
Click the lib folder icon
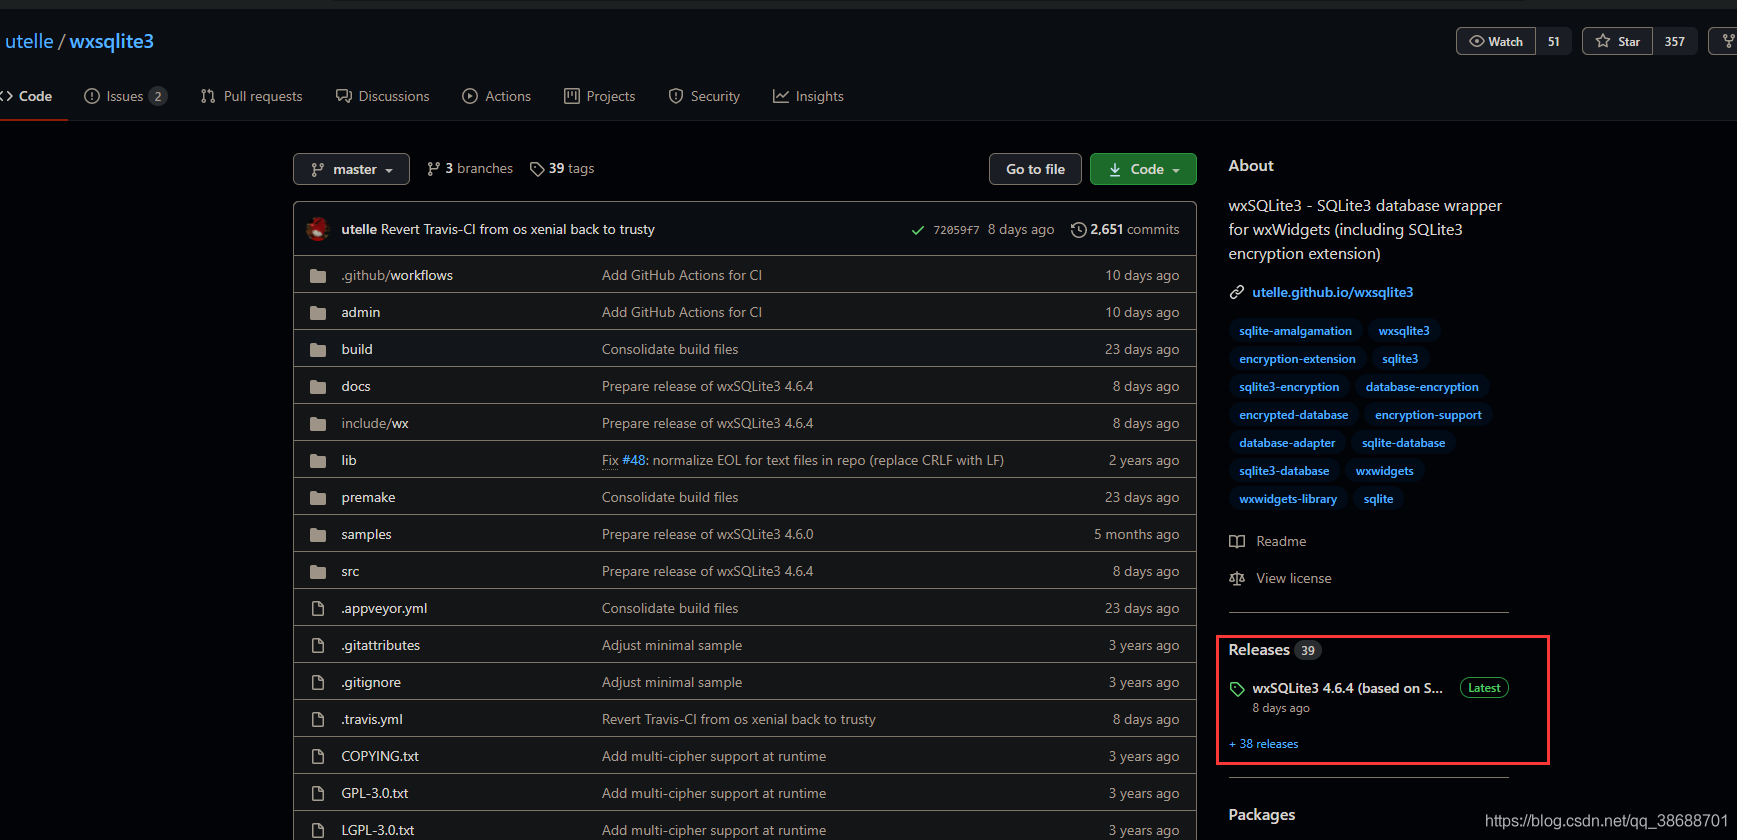click(x=318, y=460)
